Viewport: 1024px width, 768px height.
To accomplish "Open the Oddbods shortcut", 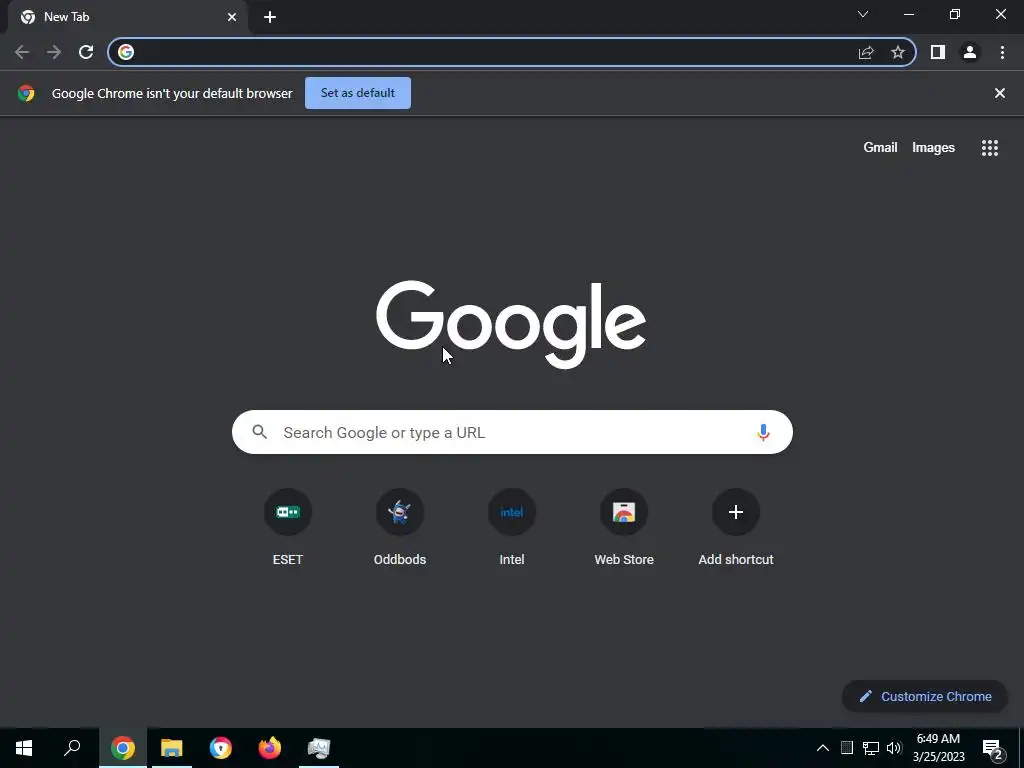I will point(400,526).
